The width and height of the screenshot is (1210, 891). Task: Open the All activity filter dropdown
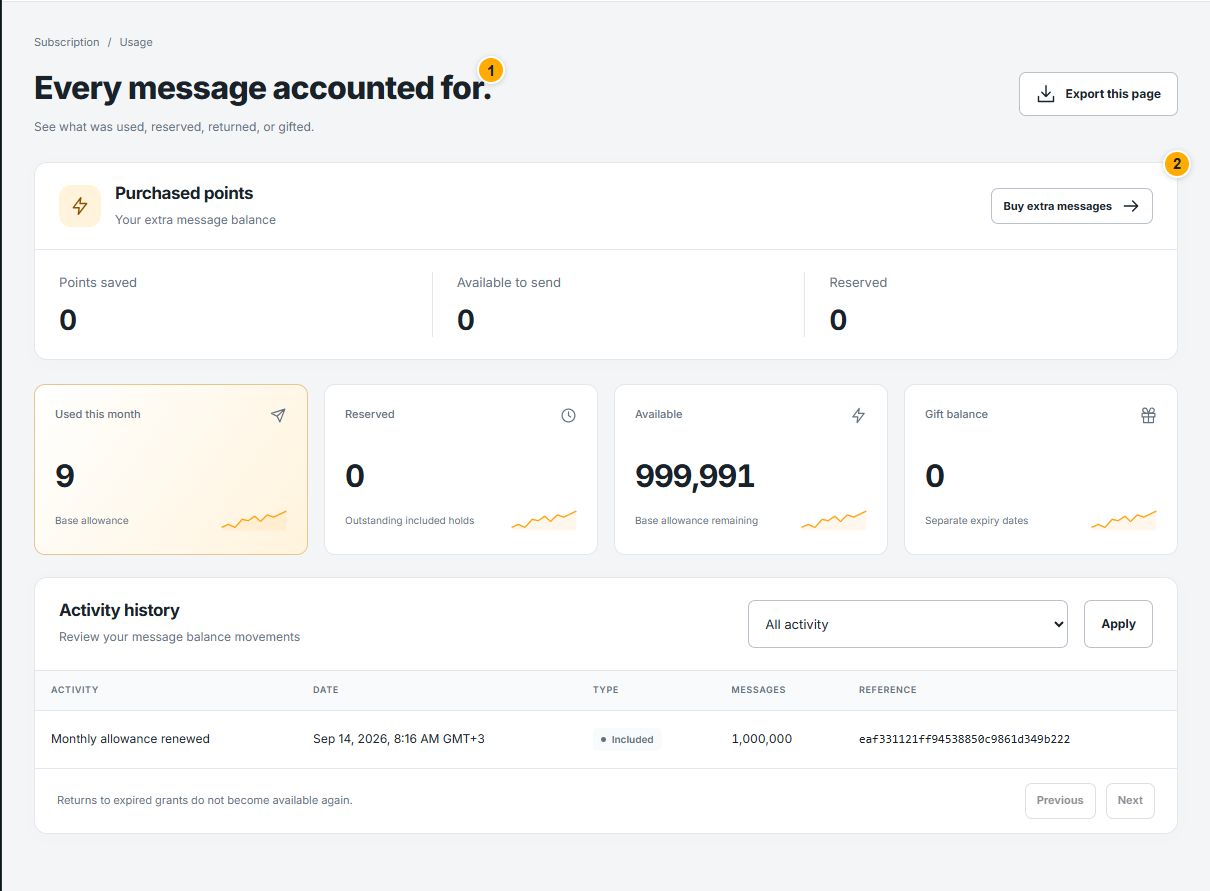(x=908, y=624)
